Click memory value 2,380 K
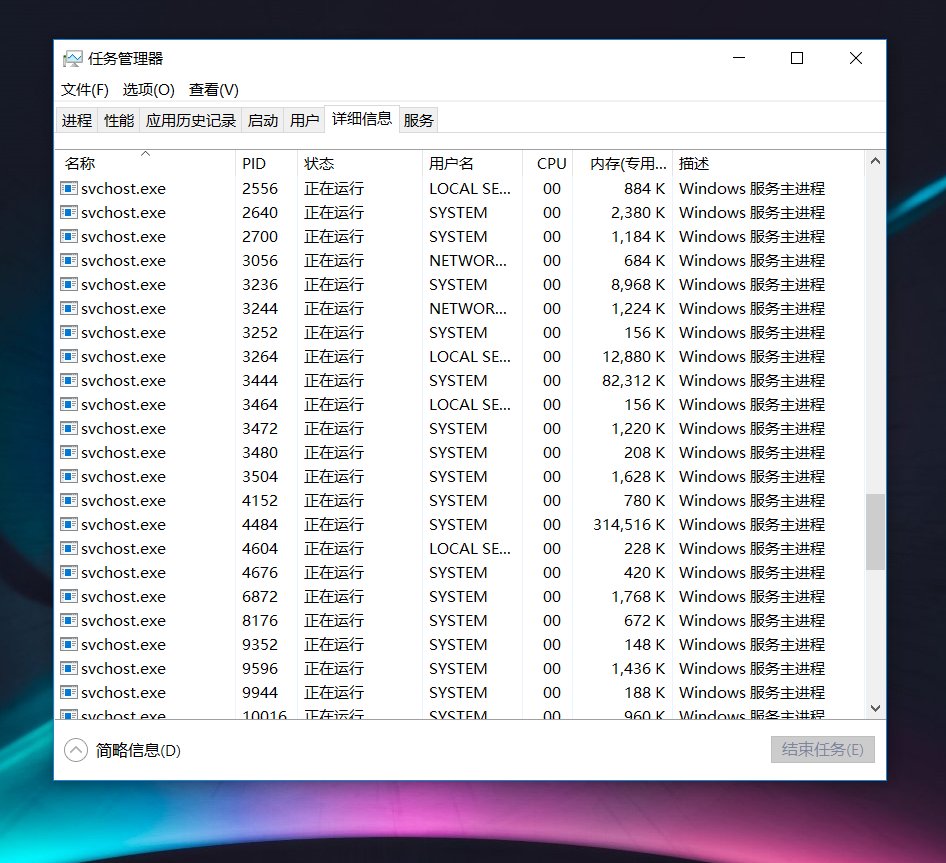 pos(638,212)
